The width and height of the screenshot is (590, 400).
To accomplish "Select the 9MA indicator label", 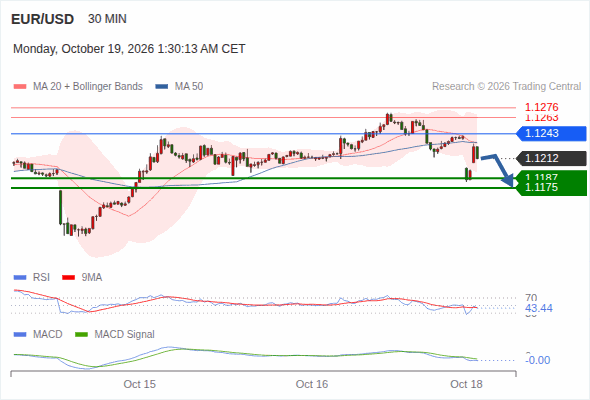I will tap(92, 278).
